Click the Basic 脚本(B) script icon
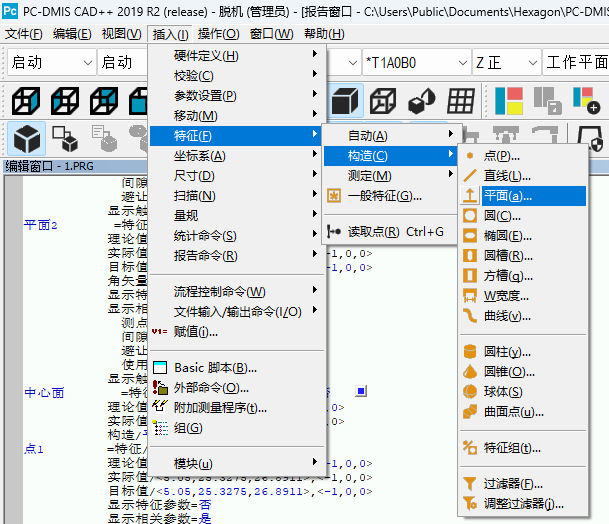Screen dimensions: 609x524 [160, 367]
